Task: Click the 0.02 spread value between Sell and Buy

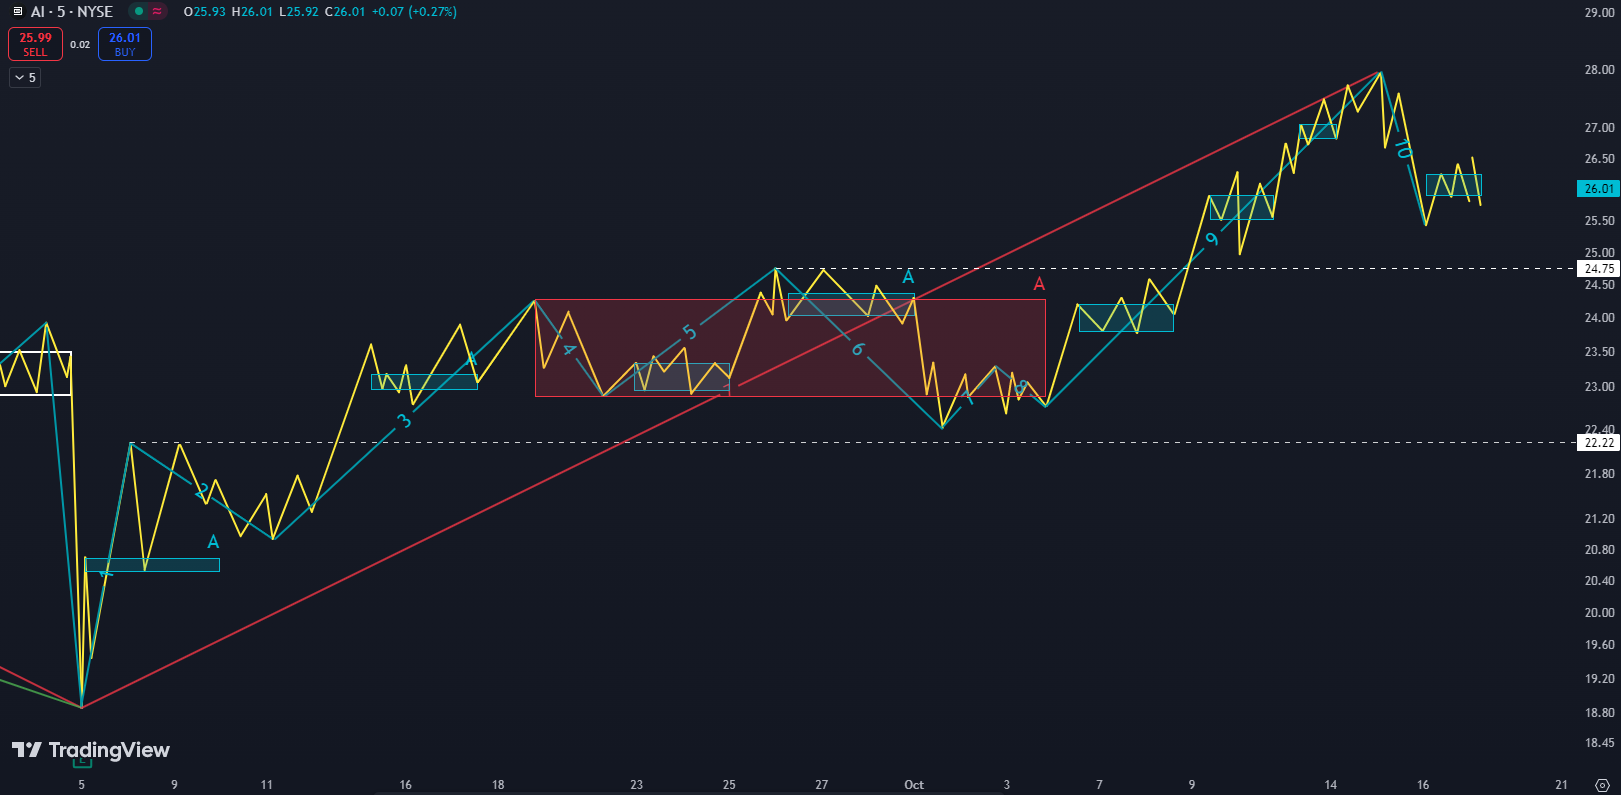Action: click(80, 45)
